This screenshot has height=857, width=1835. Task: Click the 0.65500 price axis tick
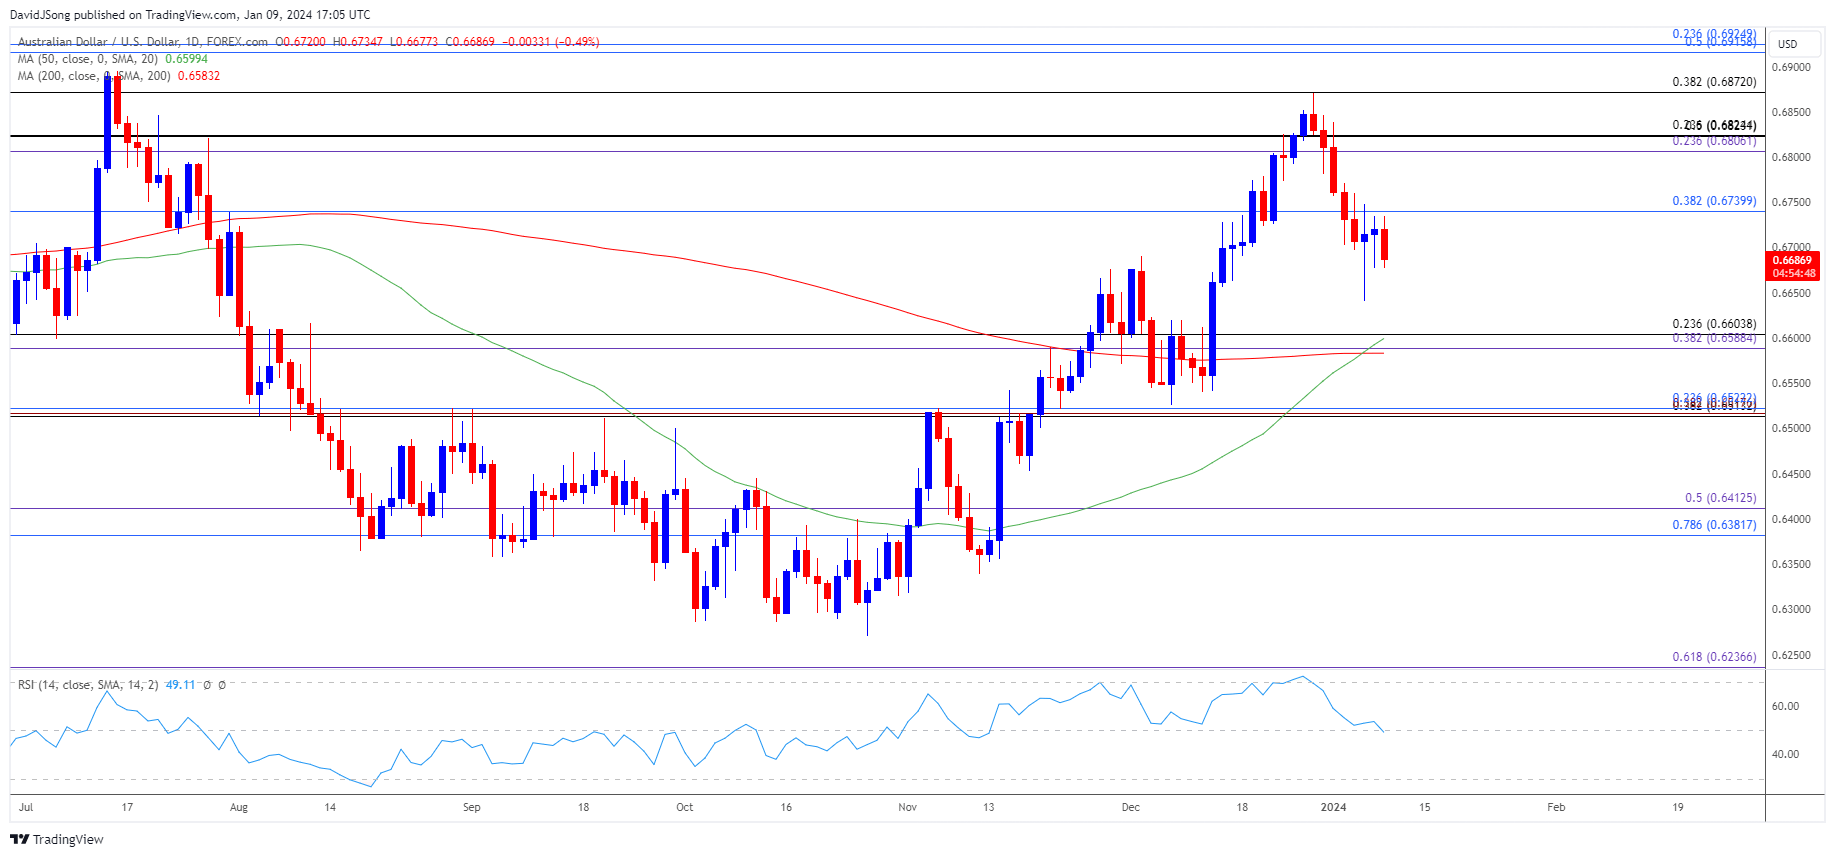coord(1791,383)
